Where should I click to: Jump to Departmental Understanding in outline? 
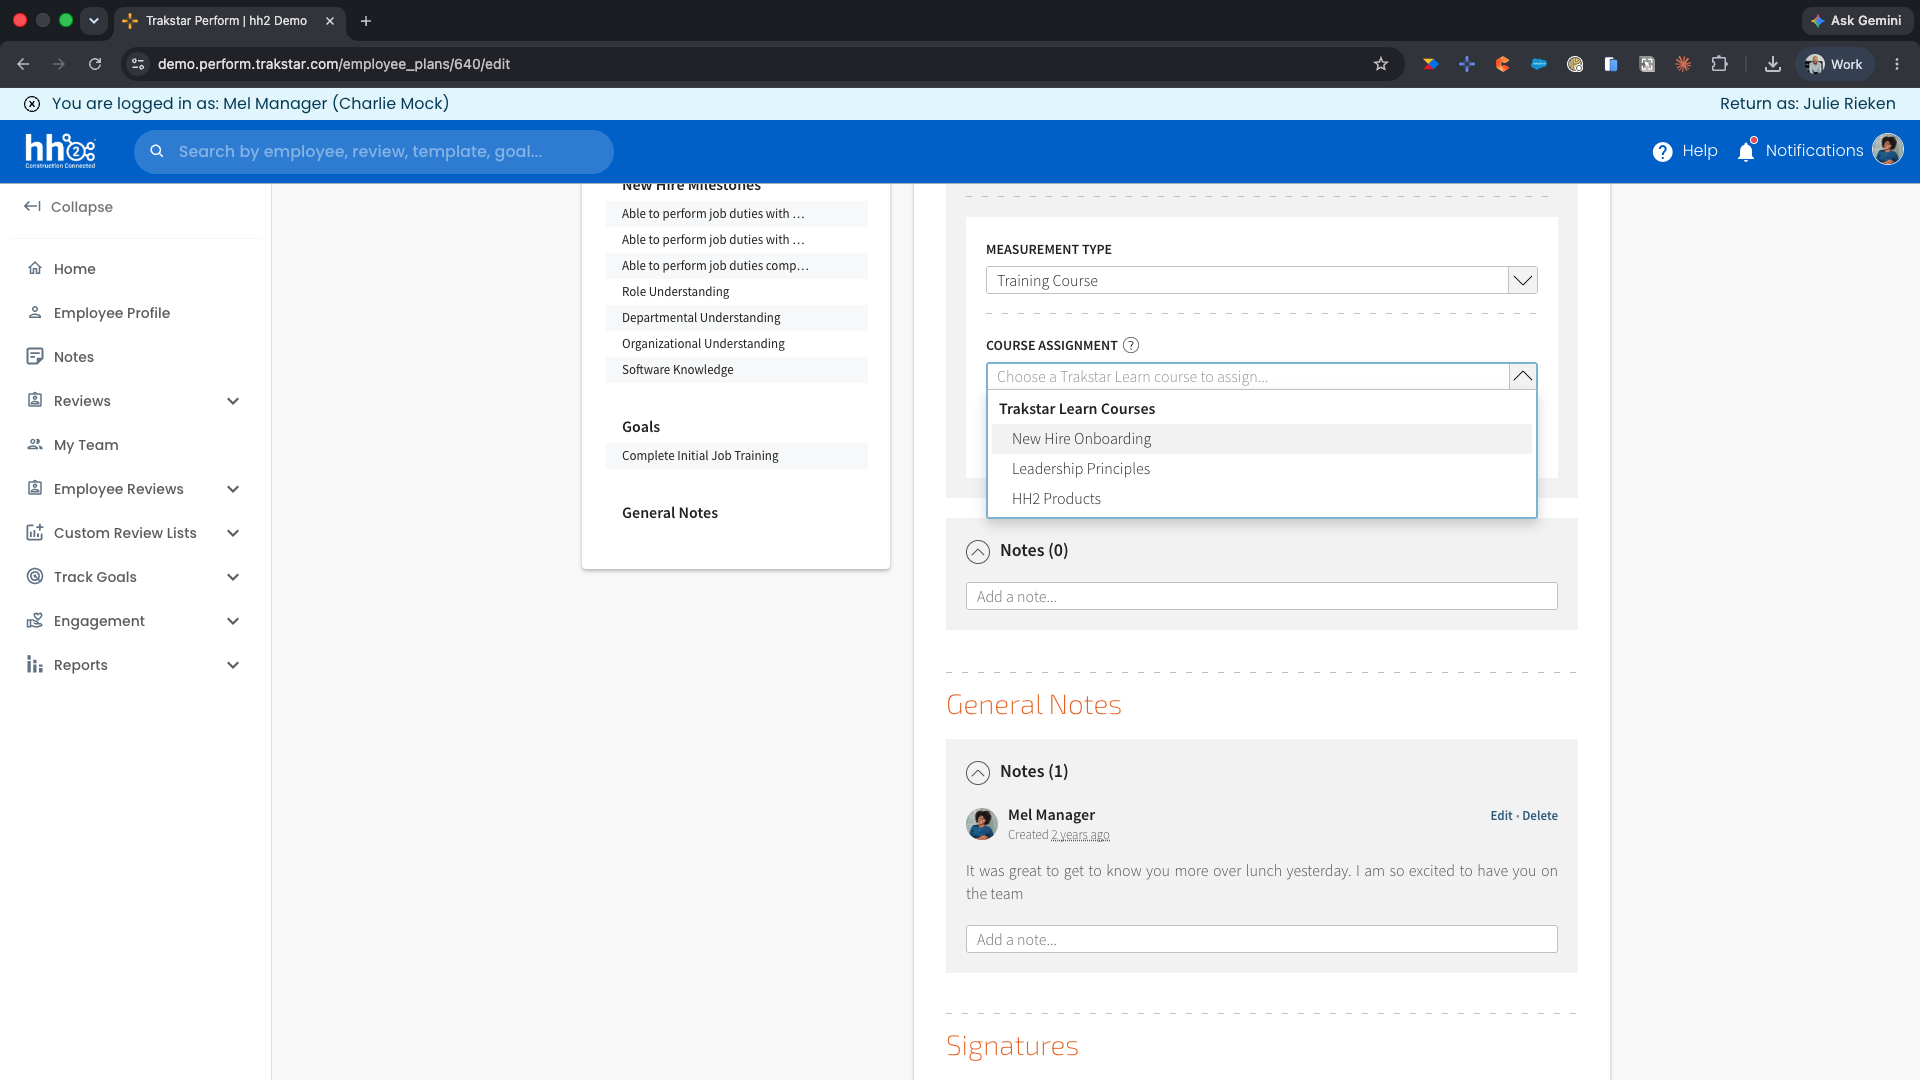point(737,318)
